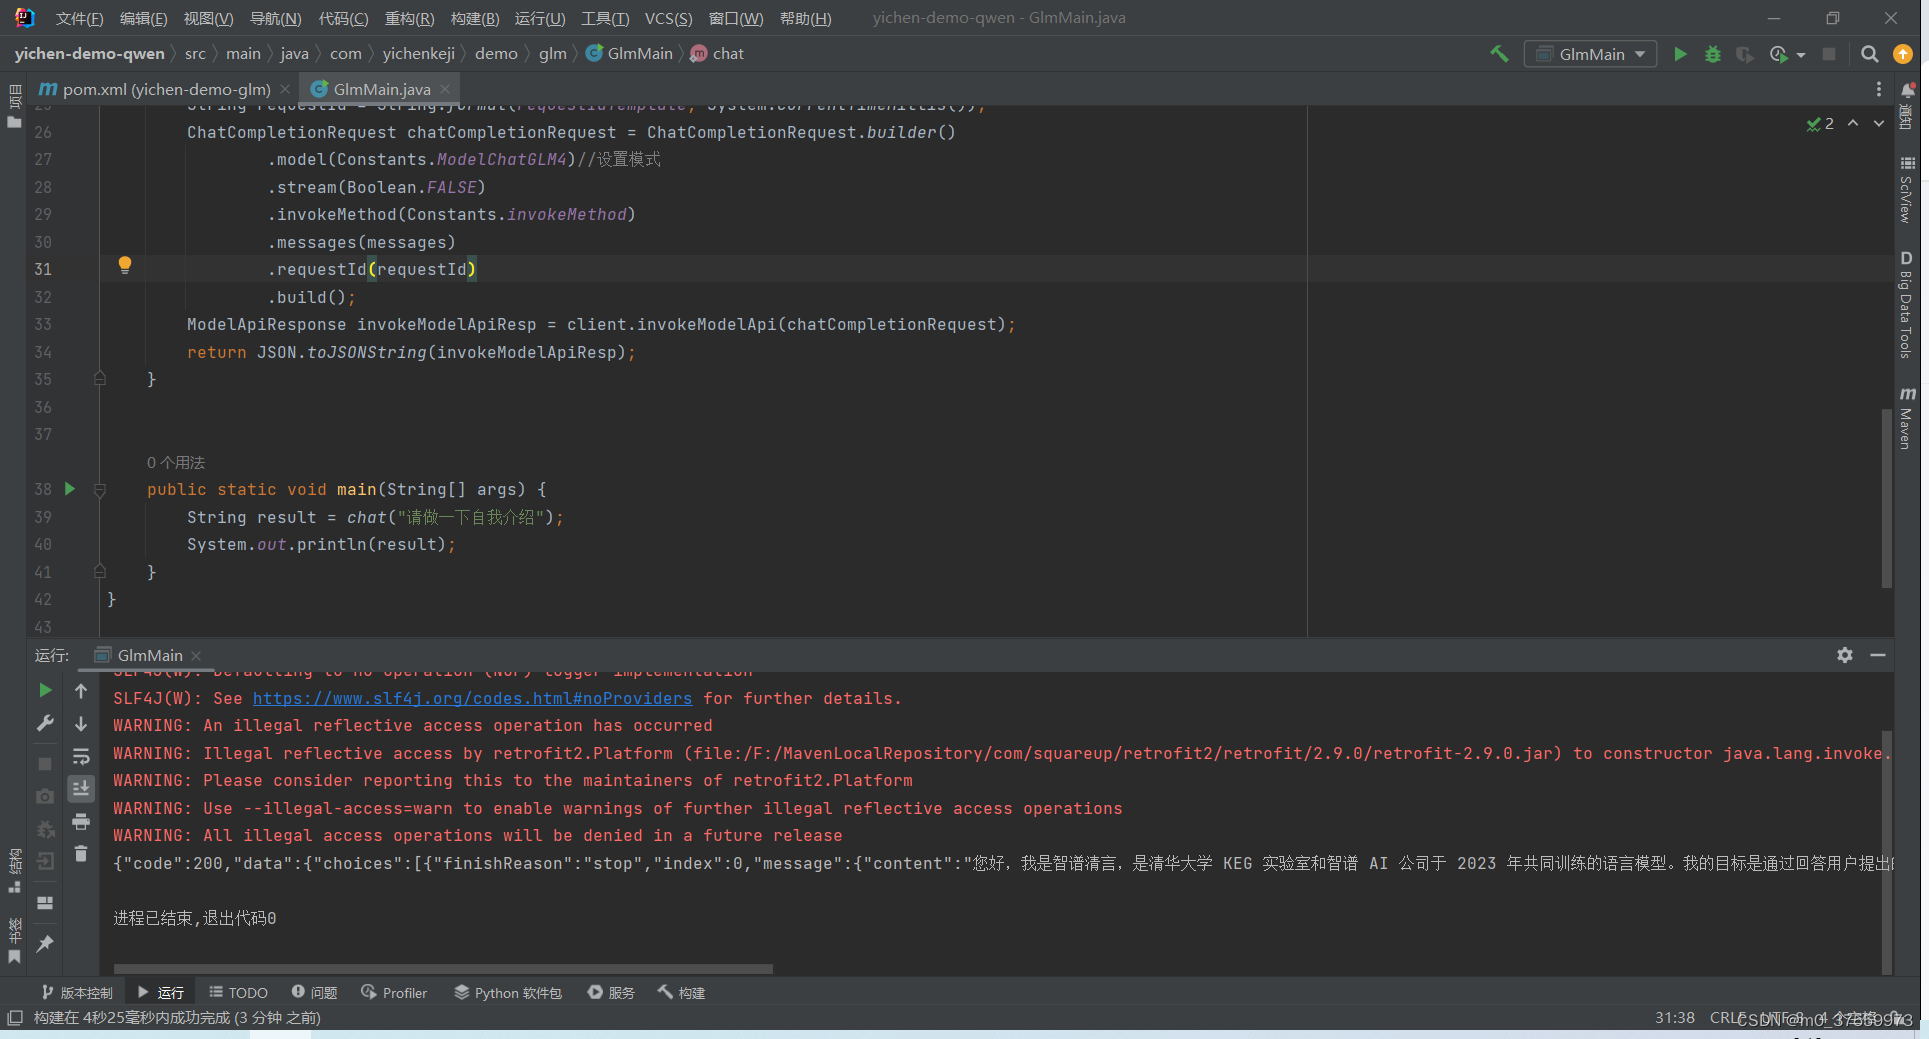1929x1039 pixels.
Task: Toggle soft-wrap in run console
Action: click(x=81, y=756)
